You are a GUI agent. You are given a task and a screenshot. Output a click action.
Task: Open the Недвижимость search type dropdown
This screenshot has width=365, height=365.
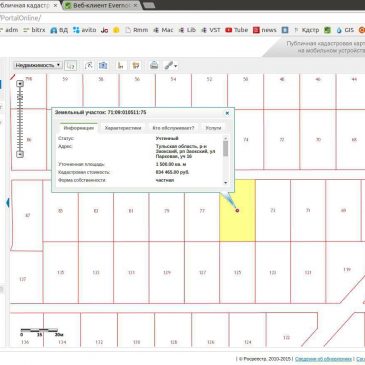point(37,65)
